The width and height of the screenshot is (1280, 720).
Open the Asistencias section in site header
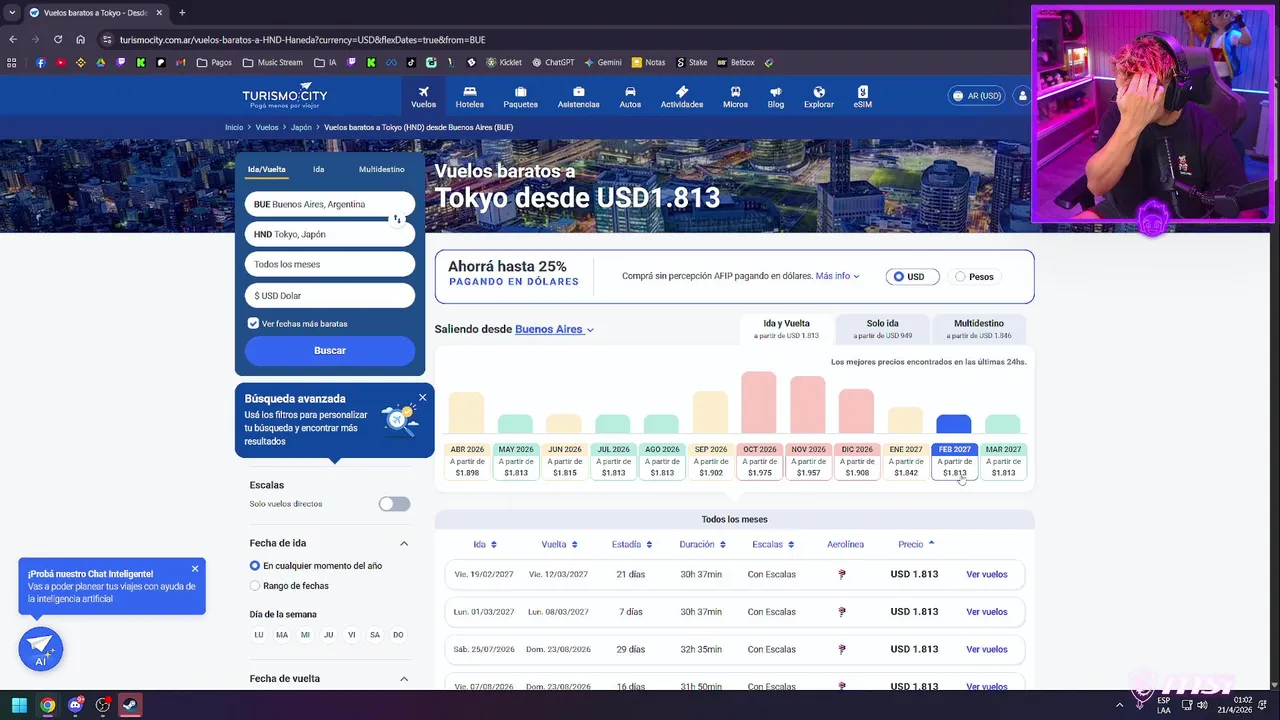coord(578,97)
